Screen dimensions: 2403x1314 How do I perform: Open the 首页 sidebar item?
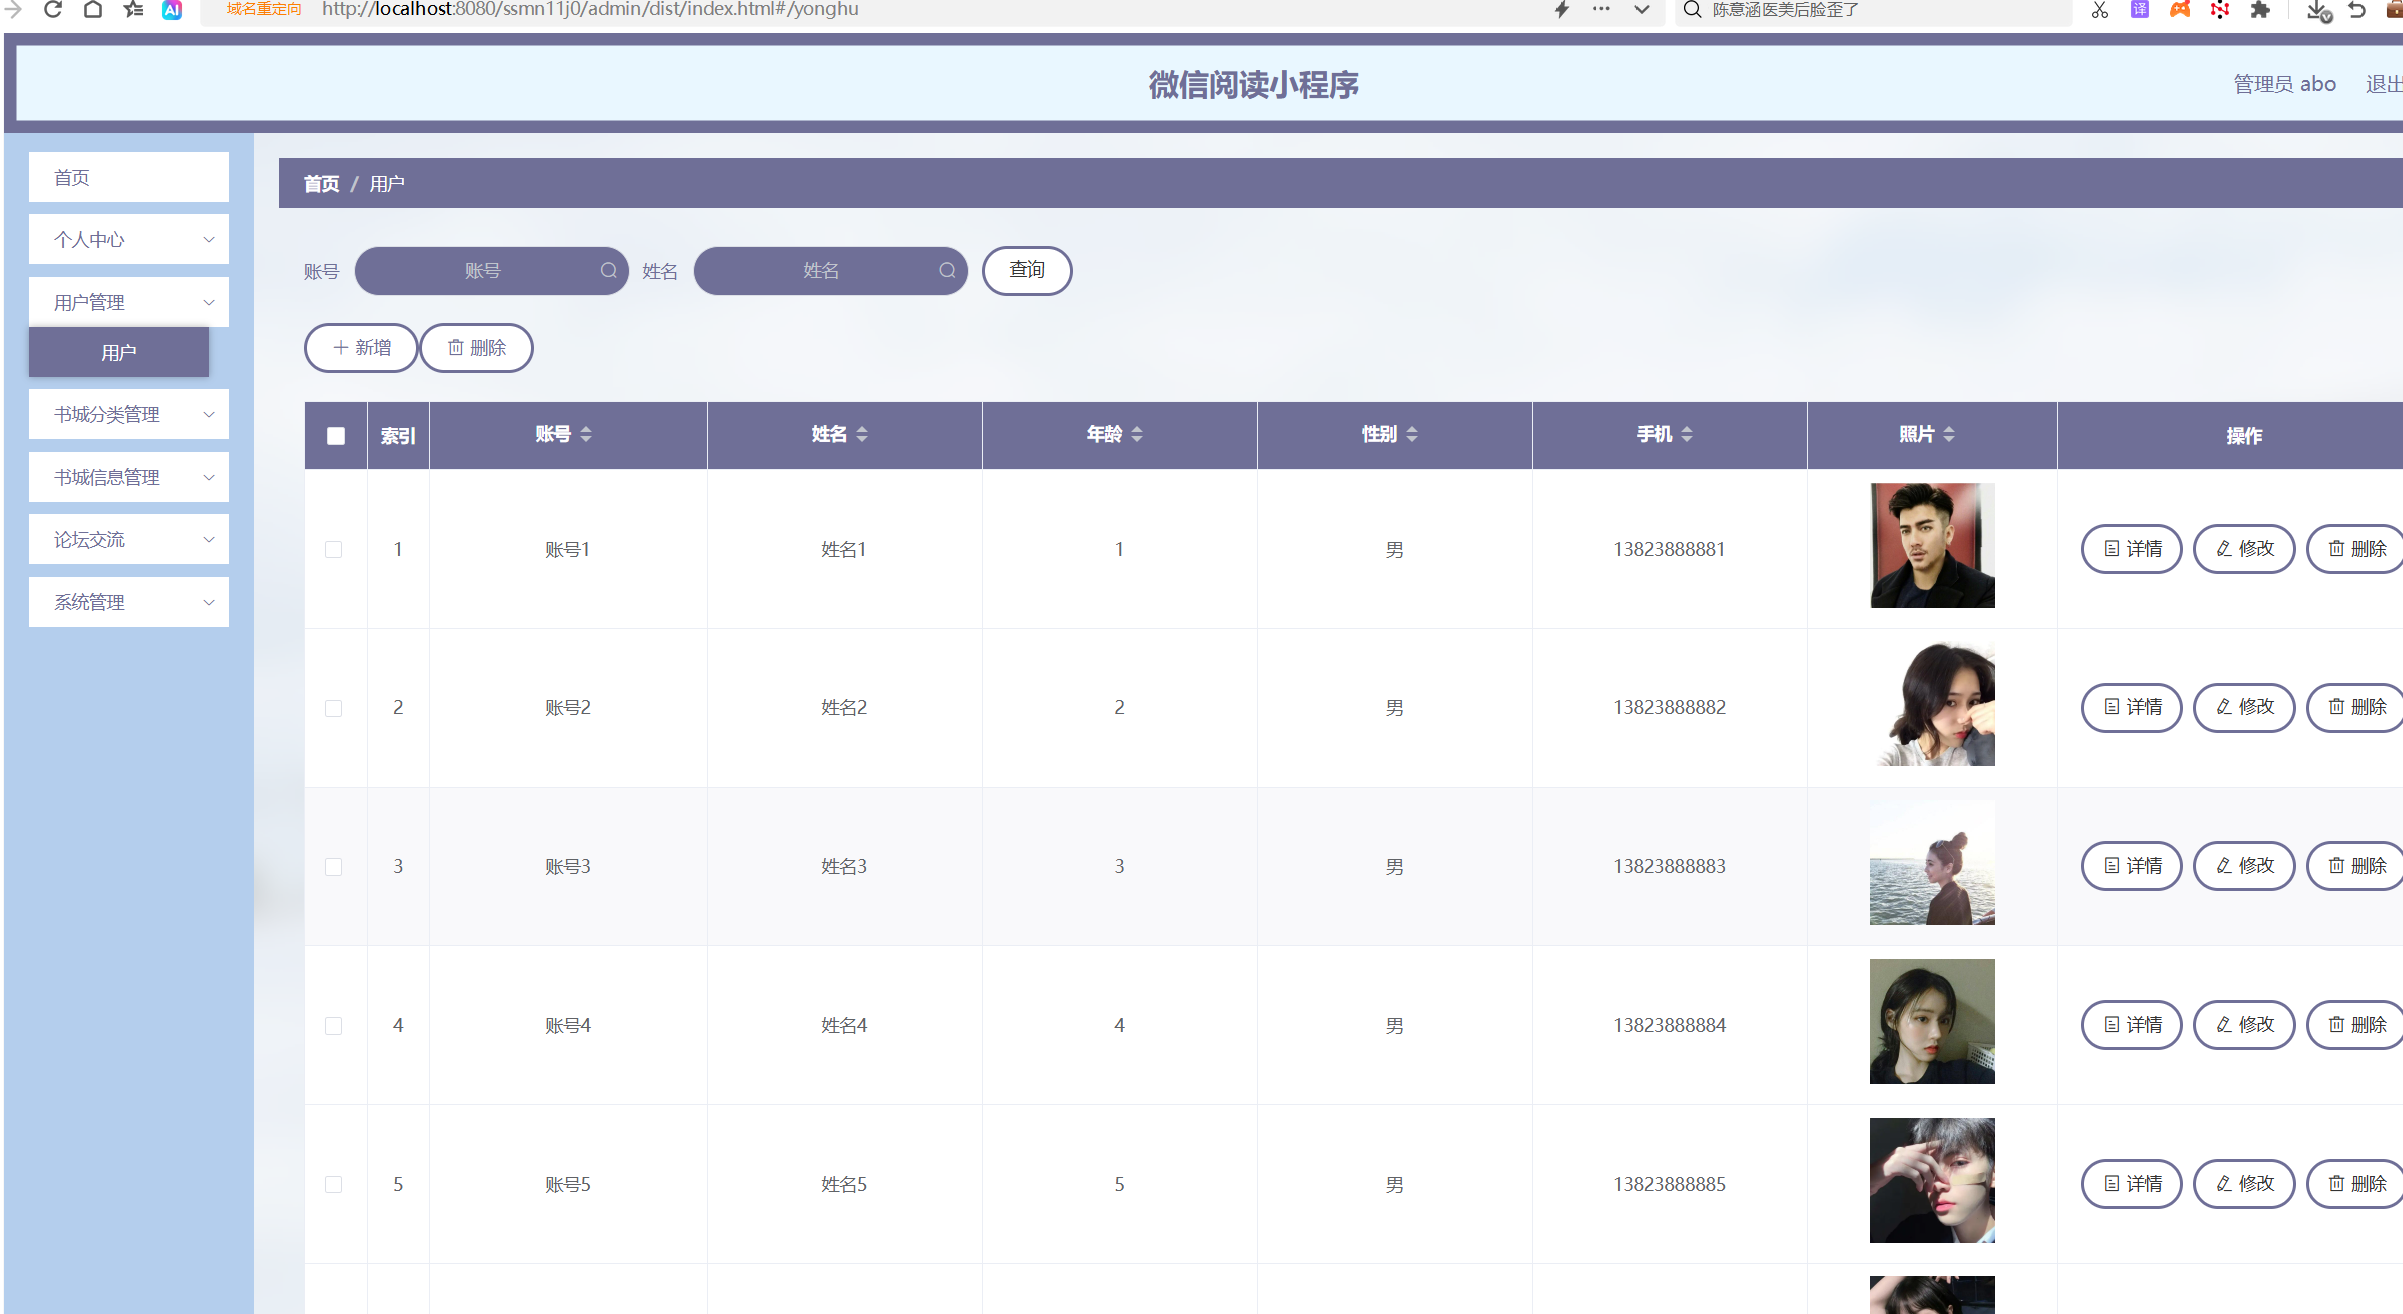[x=129, y=177]
